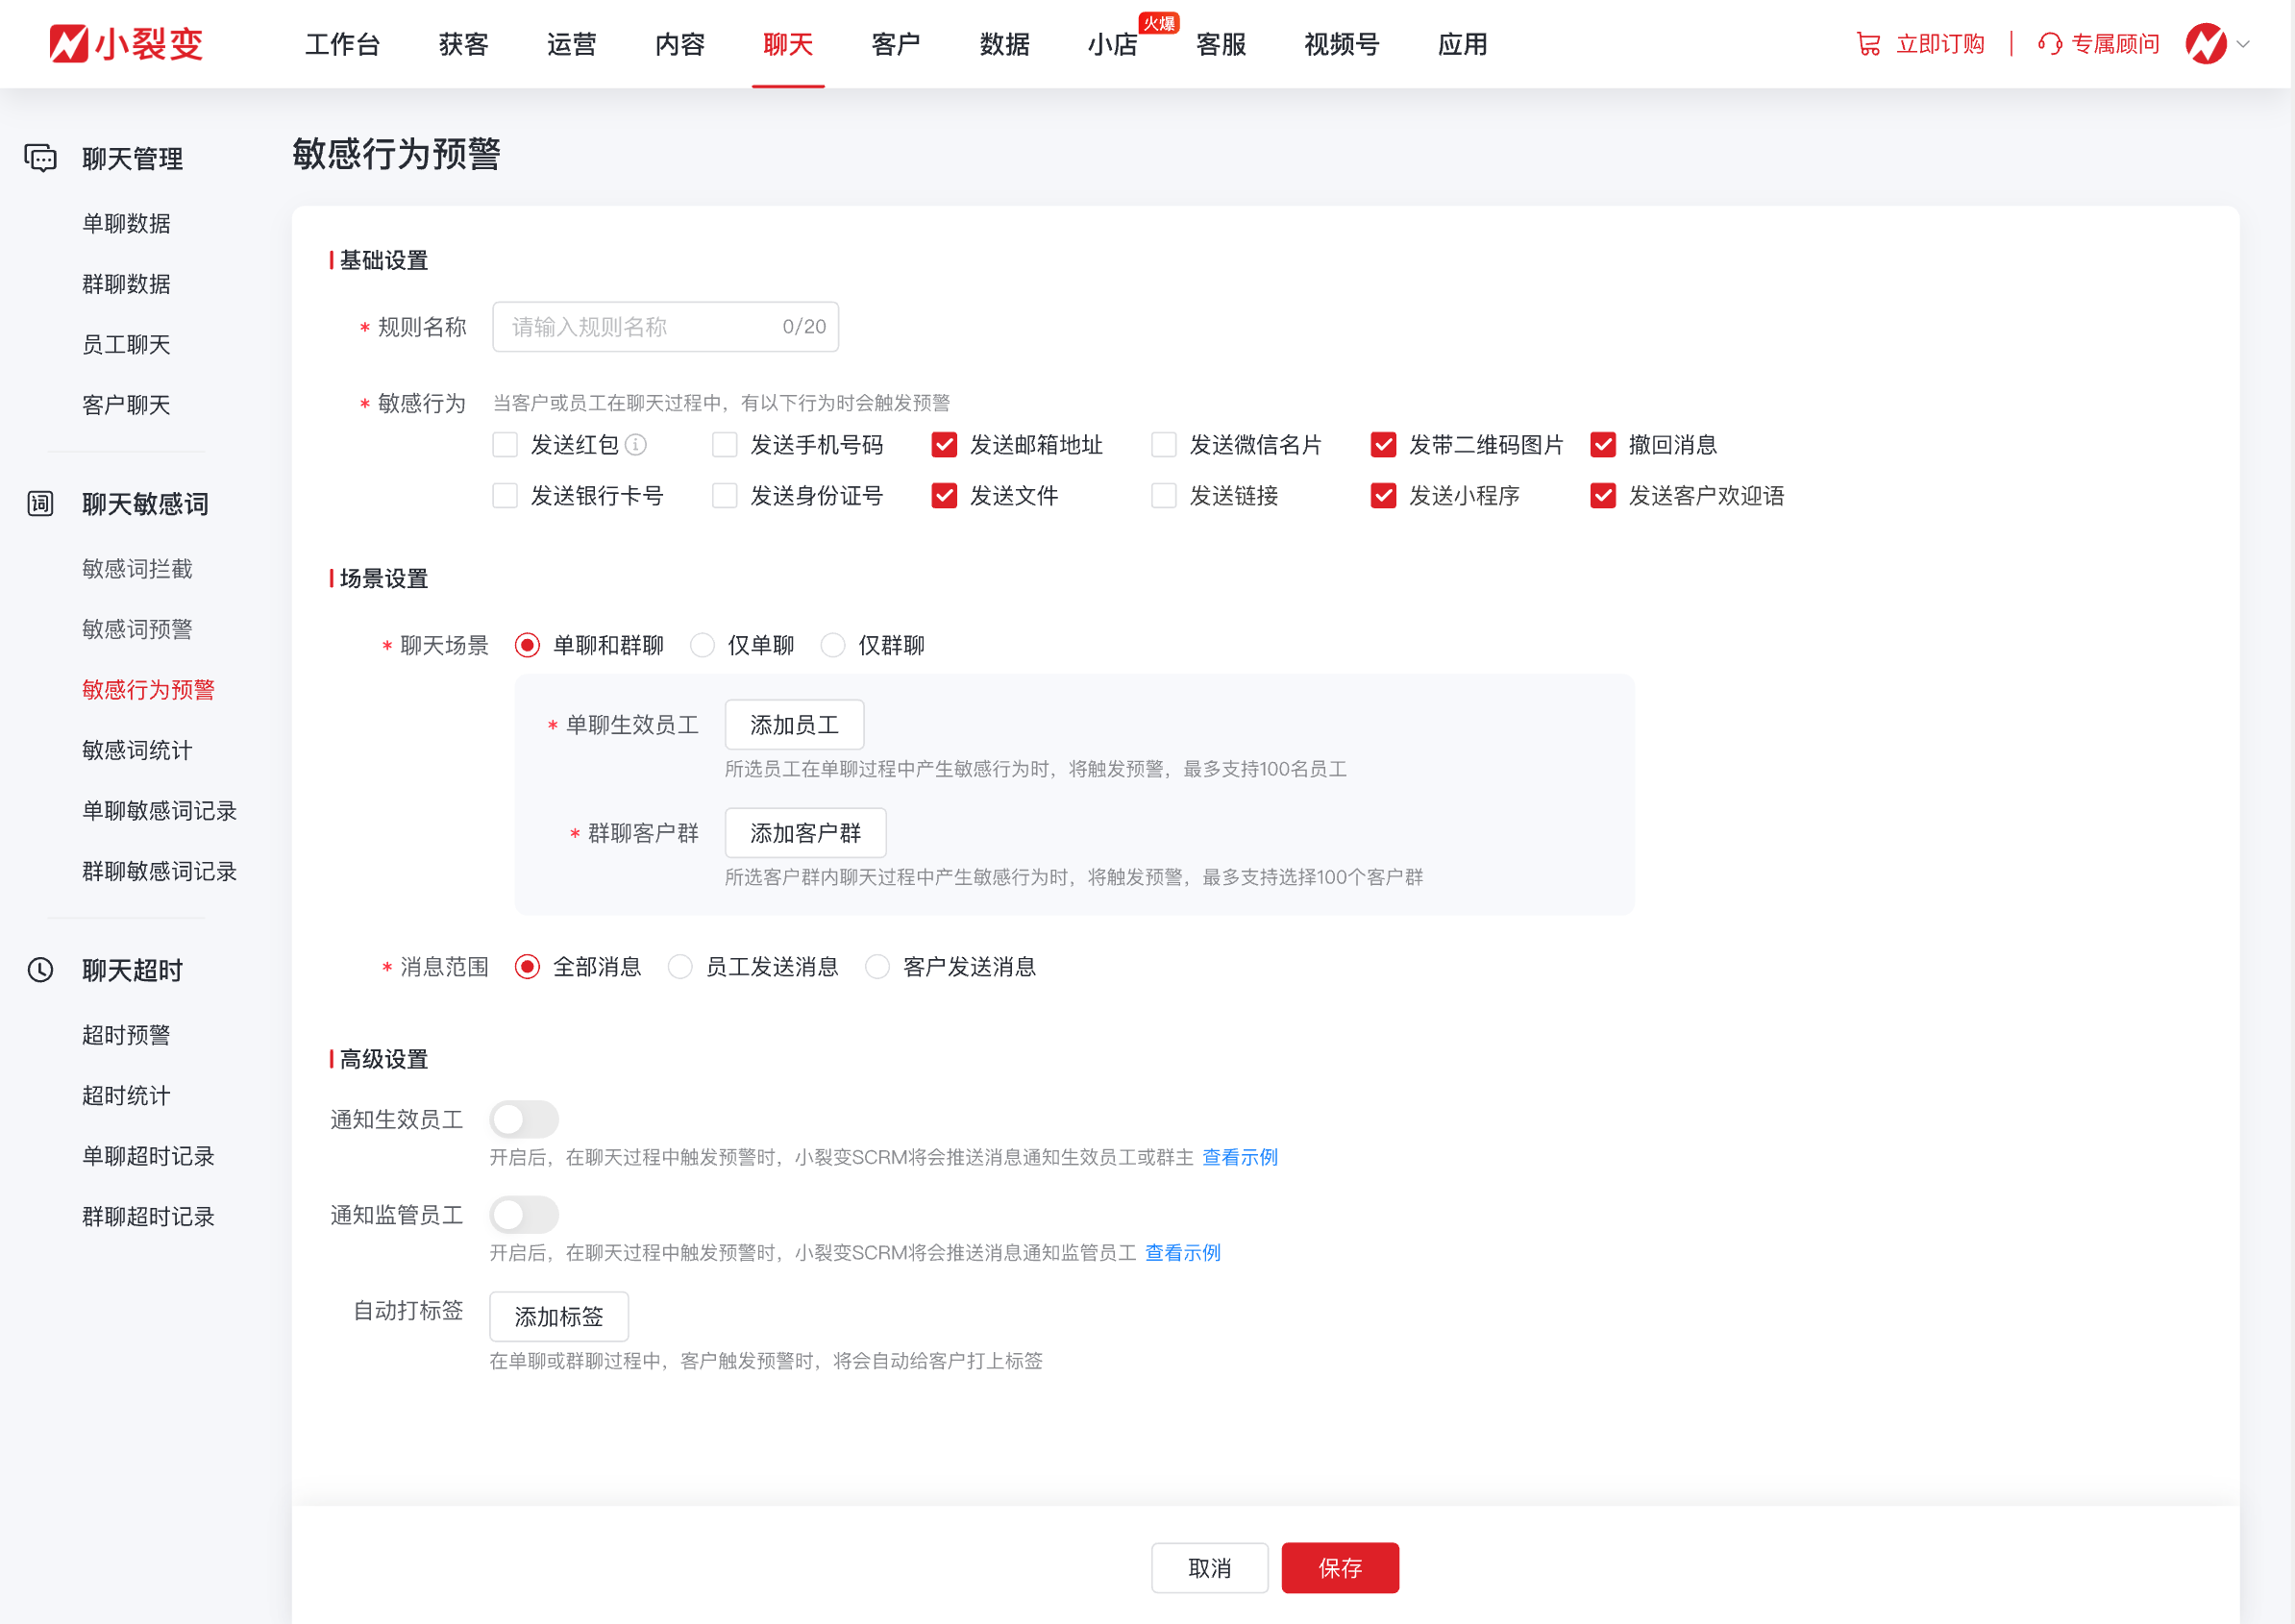Click the 聊天超时 clock icon
Image resolution: width=2295 pixels, height=1624 pixels.
point(40,969)
